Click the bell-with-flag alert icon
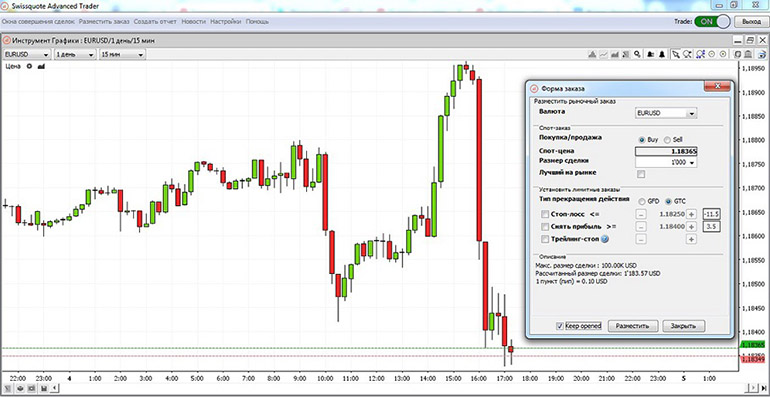Image resolution: width=770 pixels, height=397 pixels. pos(651,54)
